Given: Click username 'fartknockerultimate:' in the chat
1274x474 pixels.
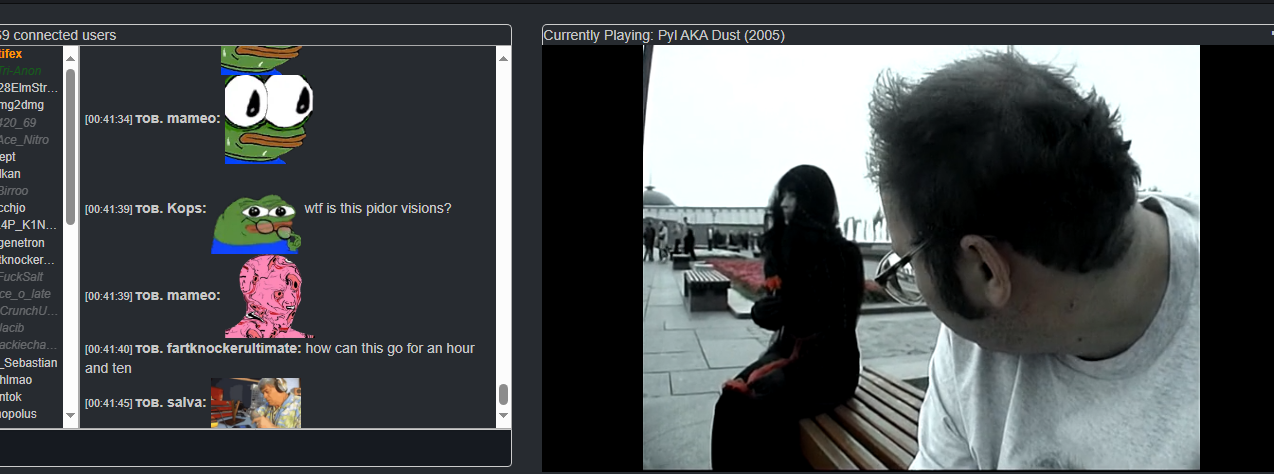Looking at the screenshot, I should [x=234, y=349].
